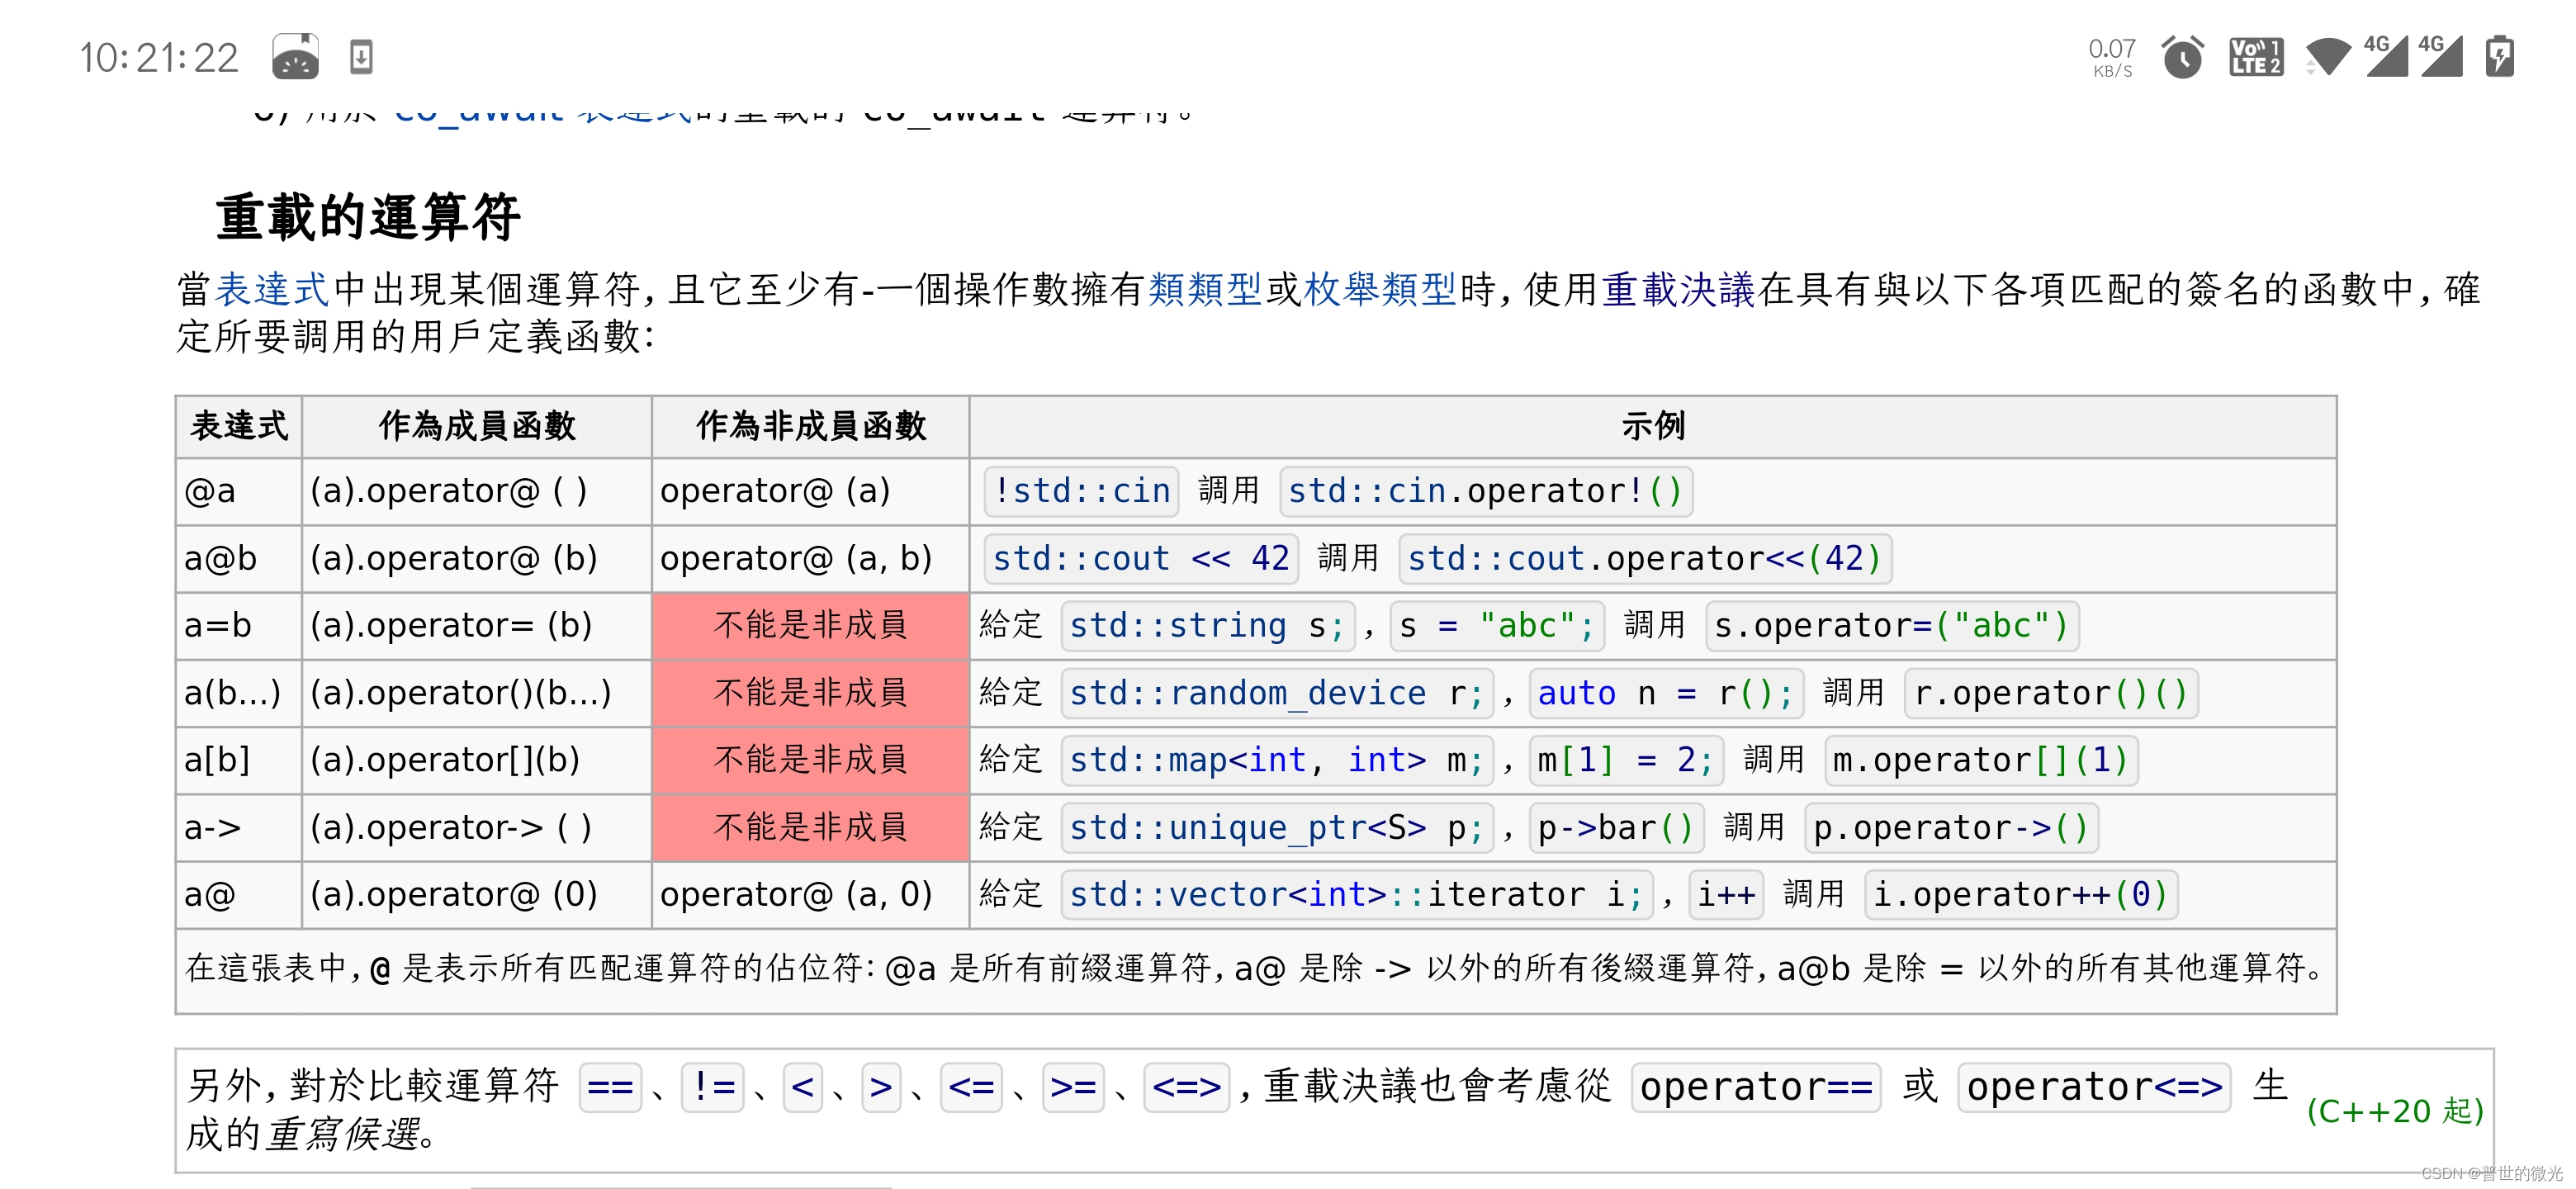Click the 示例 column header
The image size is (2576, 1189).
pyautogui.click(x=1653, y=426)
